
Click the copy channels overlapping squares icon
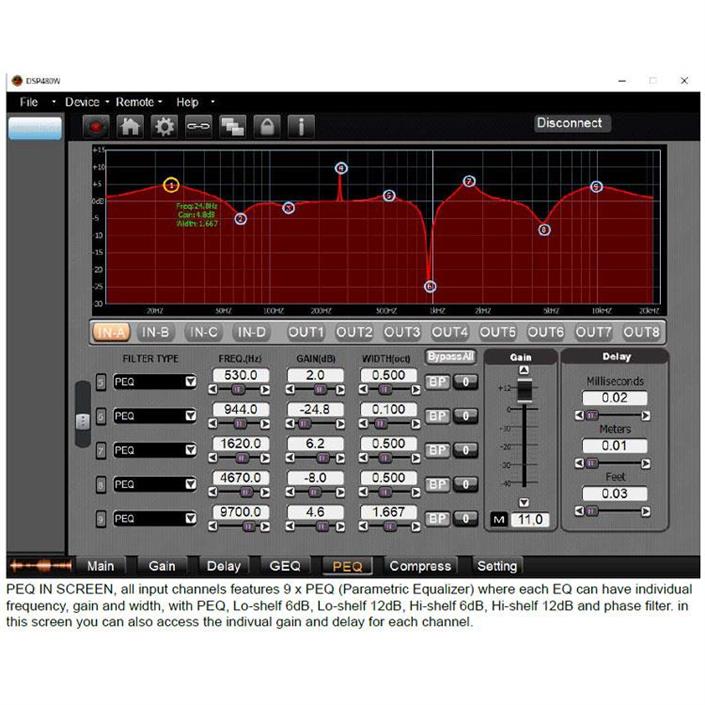click(232, 127)
